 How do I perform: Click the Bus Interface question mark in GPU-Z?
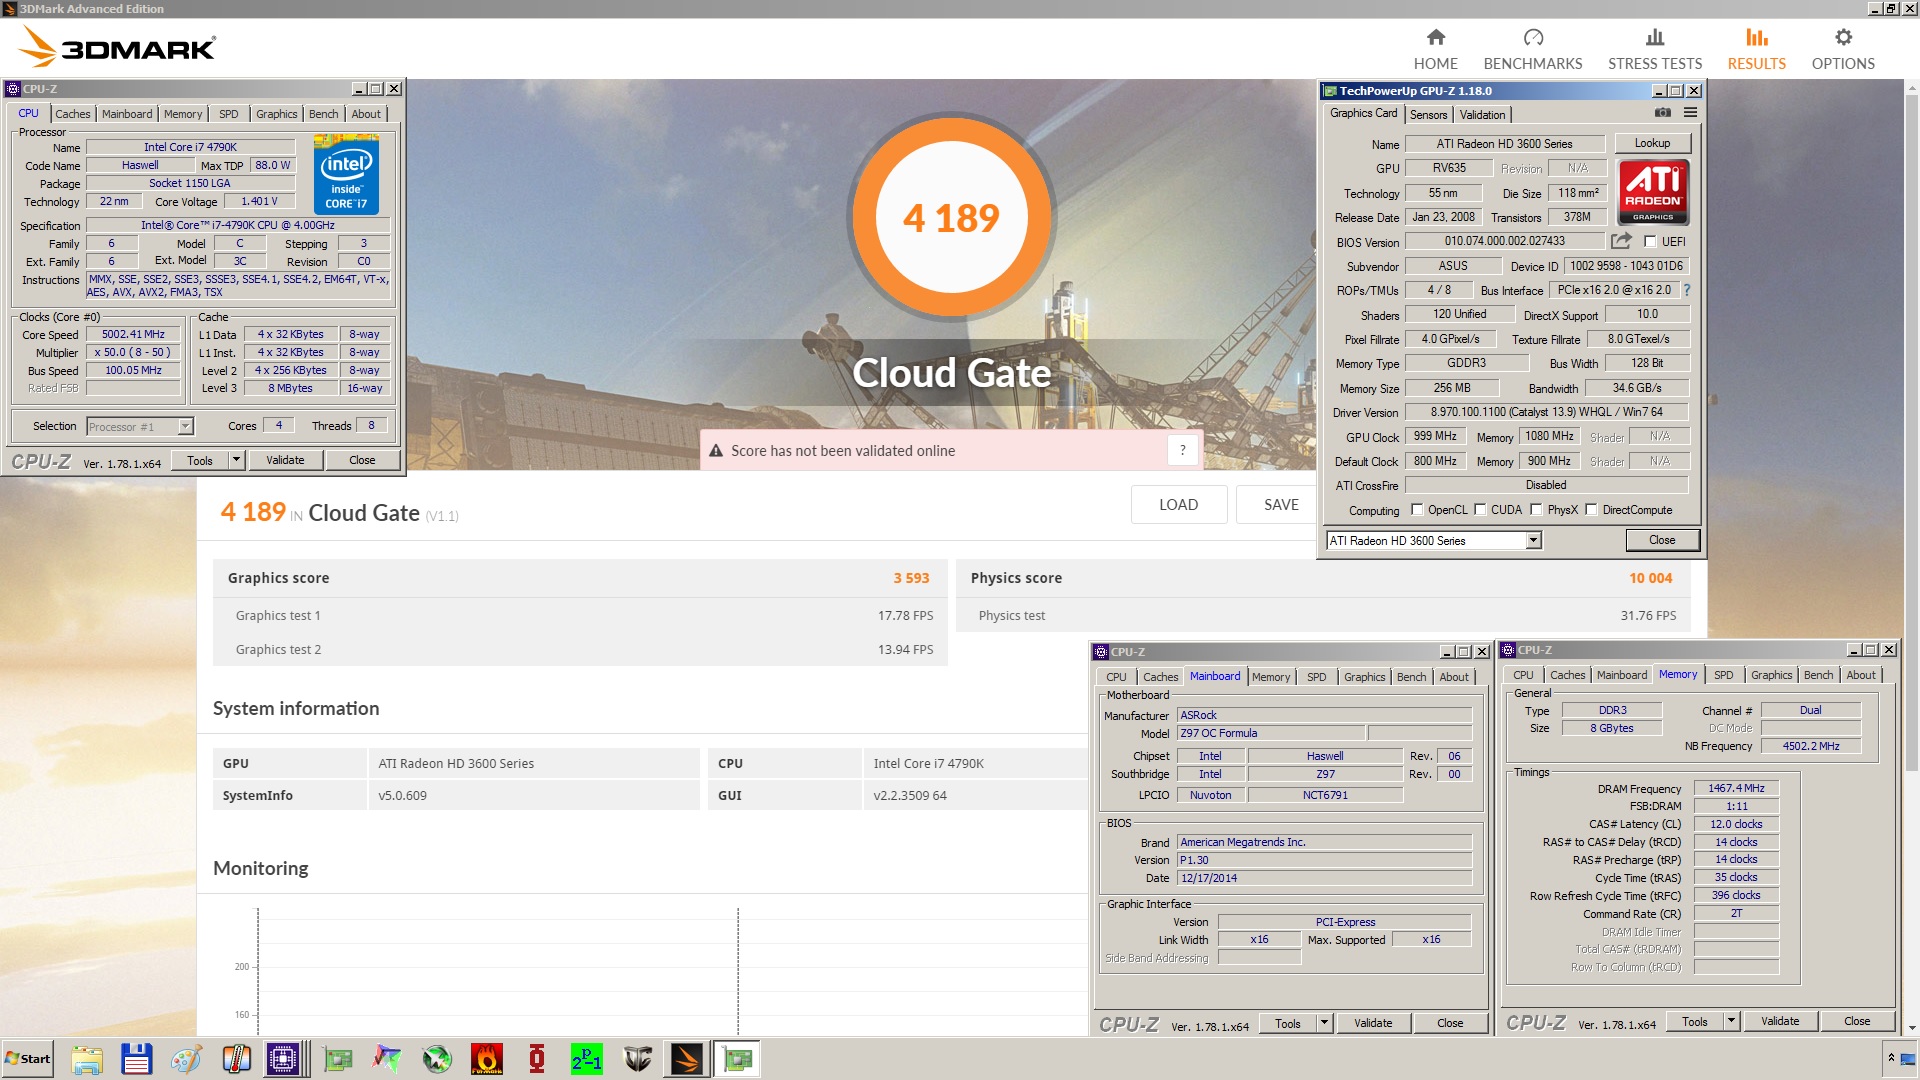click(1687, 290)
